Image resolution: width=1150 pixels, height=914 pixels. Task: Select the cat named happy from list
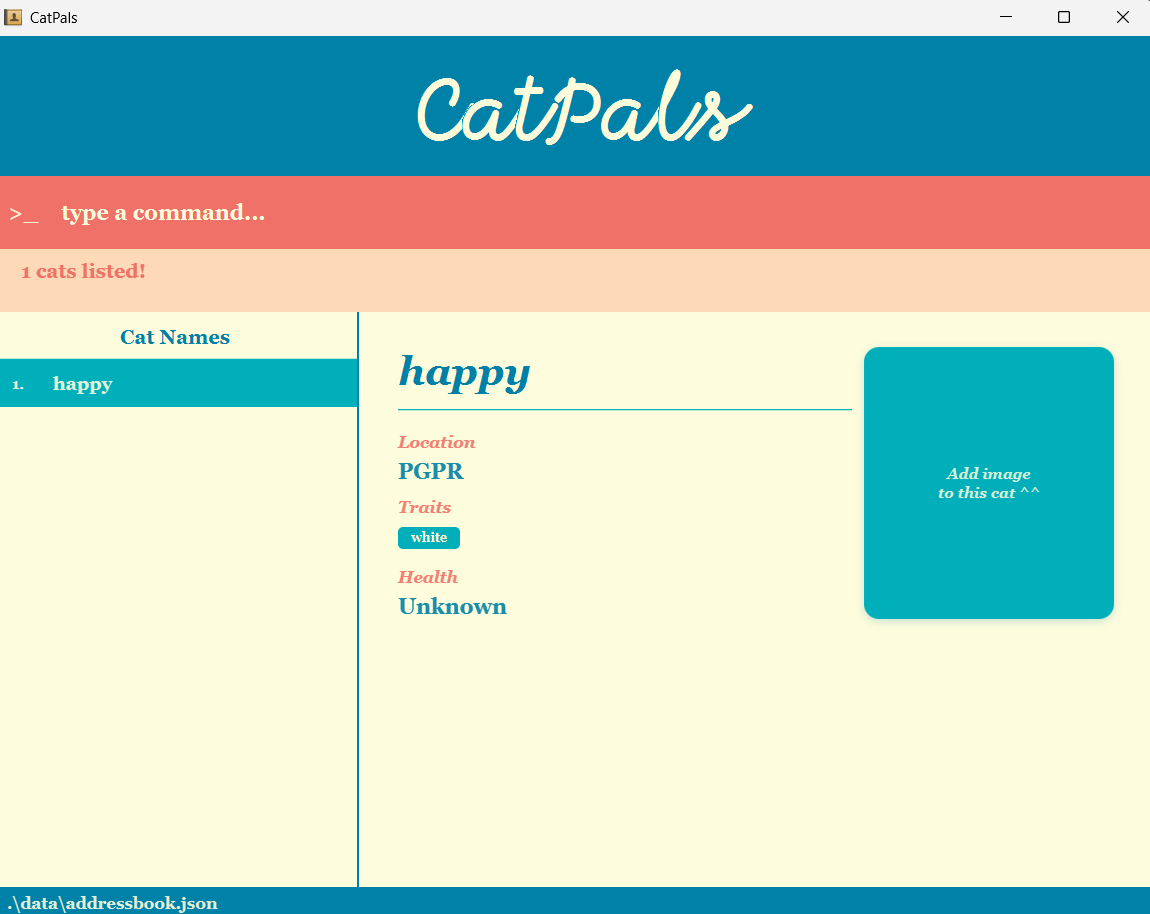pos(82,383)
